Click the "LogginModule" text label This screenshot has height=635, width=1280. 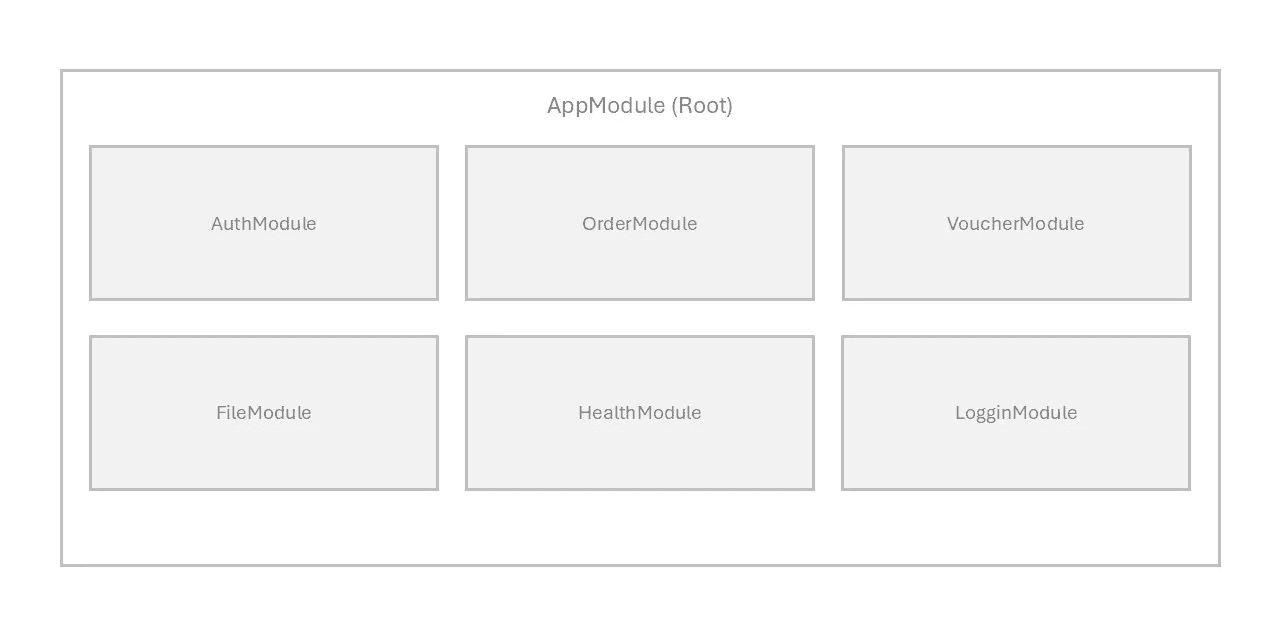pos(1016,413)
